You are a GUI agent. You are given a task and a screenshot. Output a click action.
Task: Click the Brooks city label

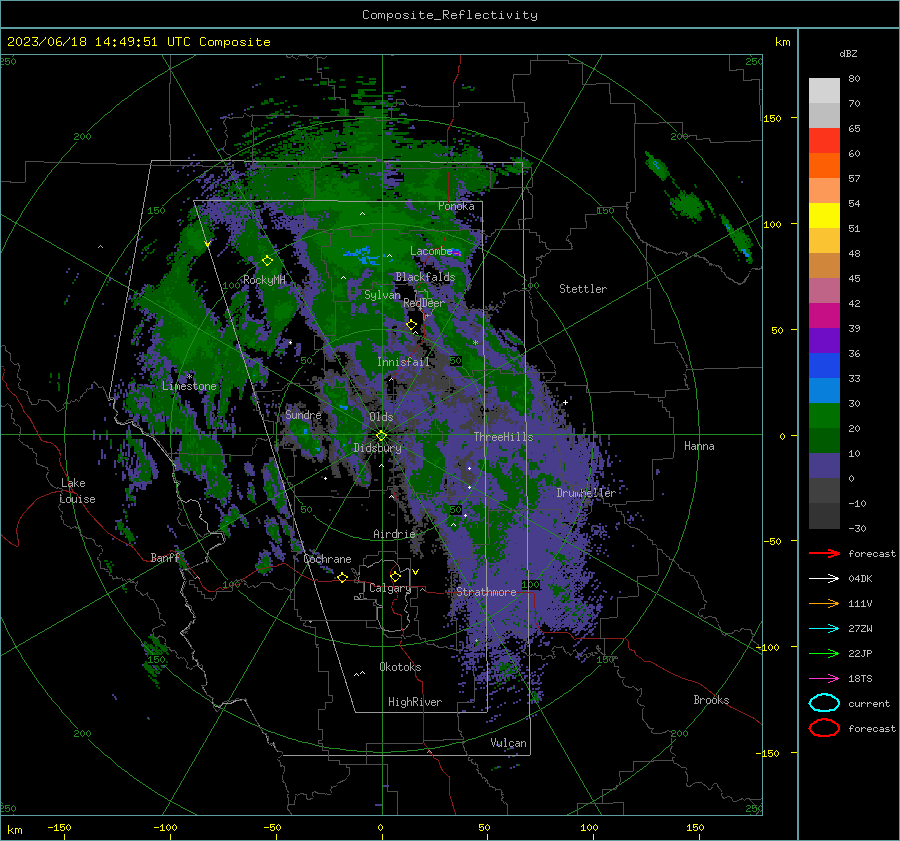point(711,700)
